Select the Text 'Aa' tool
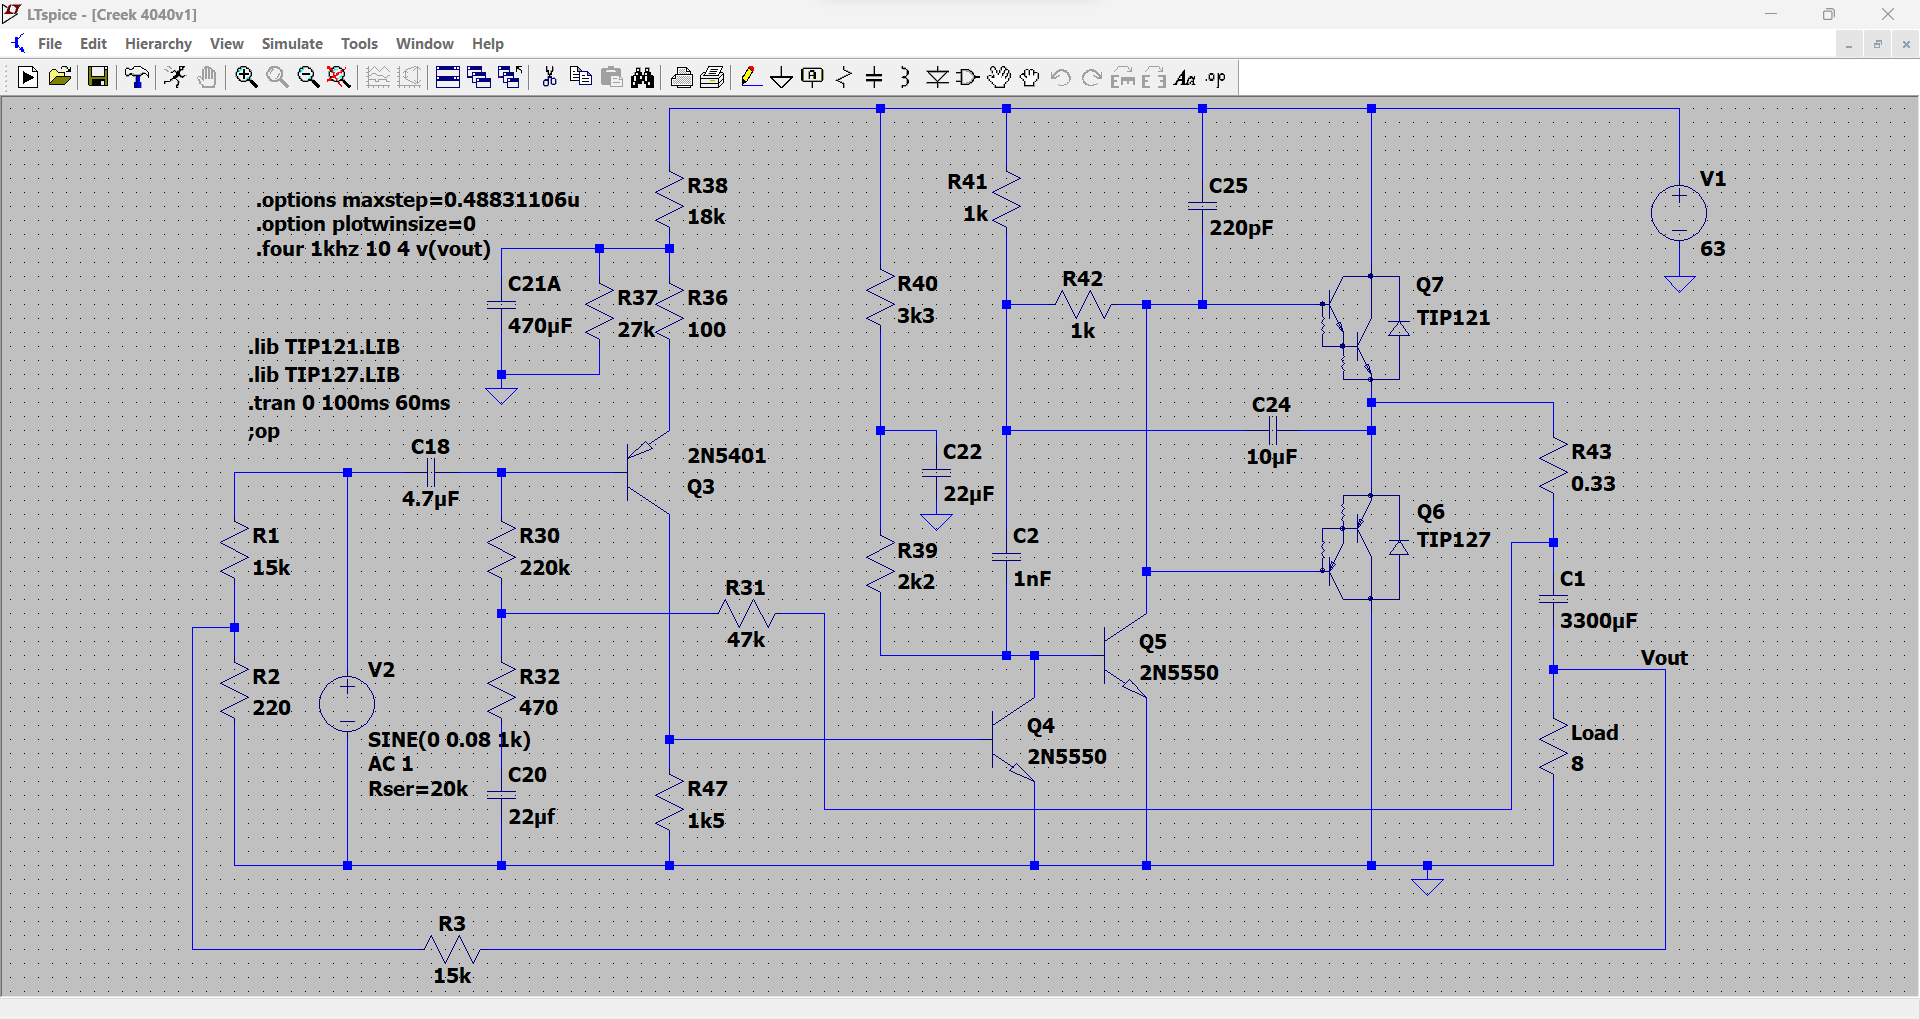 (x=1185, y=78)
